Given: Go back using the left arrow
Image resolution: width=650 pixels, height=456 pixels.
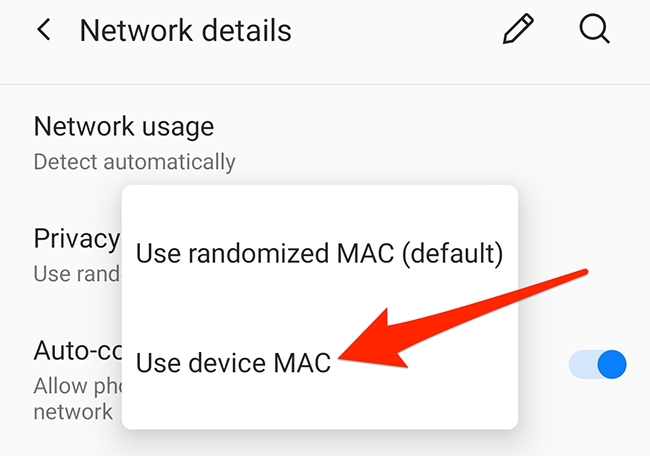Looking at the screenshot, I should [x=44, y=30].
